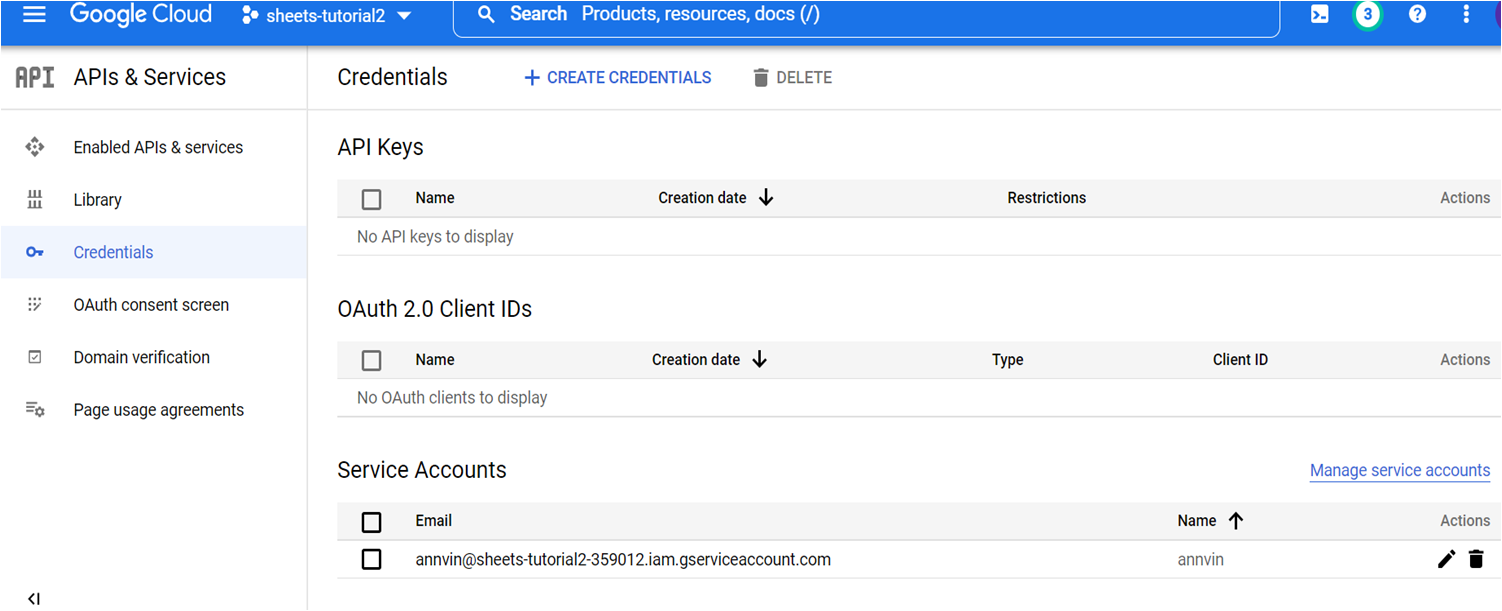Open notifications badge showing 3
The height and width of the screenshot is (611, 1502).
pos(1368,15)
